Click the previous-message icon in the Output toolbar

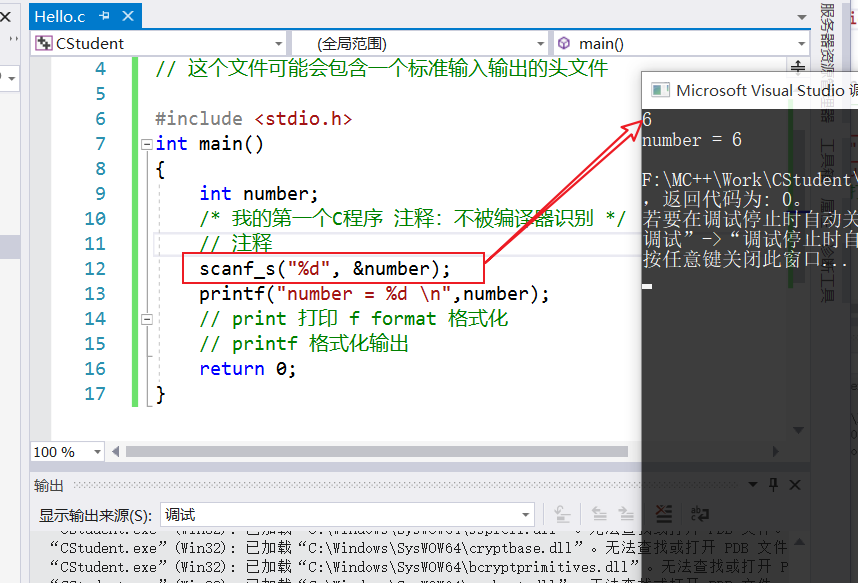[597, 512]
